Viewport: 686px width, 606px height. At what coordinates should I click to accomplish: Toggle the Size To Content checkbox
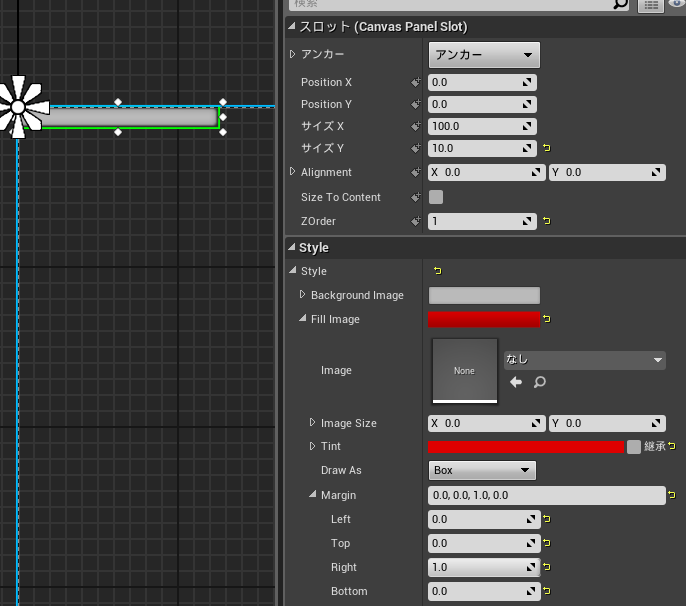click(436, 197)
